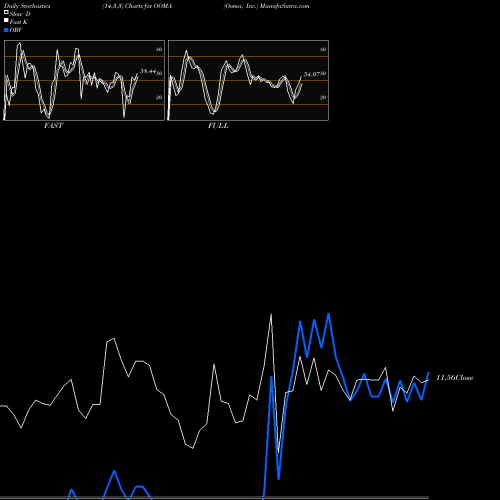This screenshot has width=500, height=500.
Task: Click the 'Daily Stochastics' title text
Action: click(x=27, y=6)
